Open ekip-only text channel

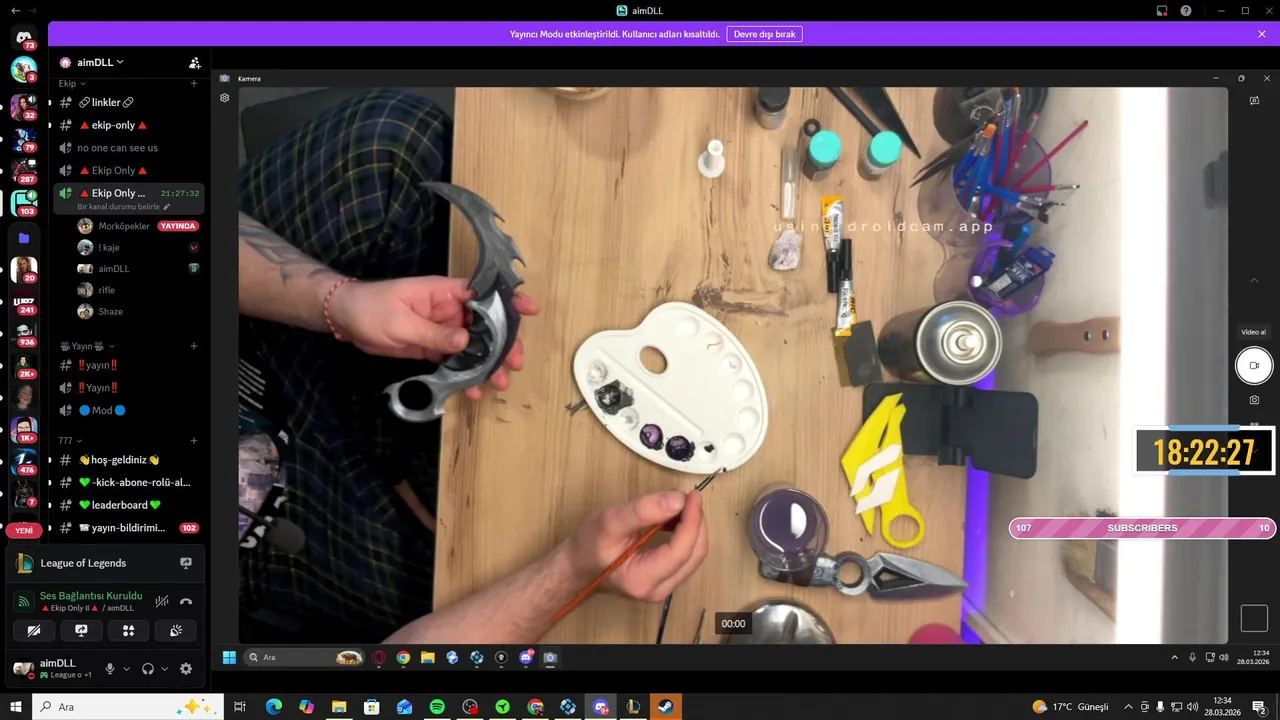[x=129, y=125]
